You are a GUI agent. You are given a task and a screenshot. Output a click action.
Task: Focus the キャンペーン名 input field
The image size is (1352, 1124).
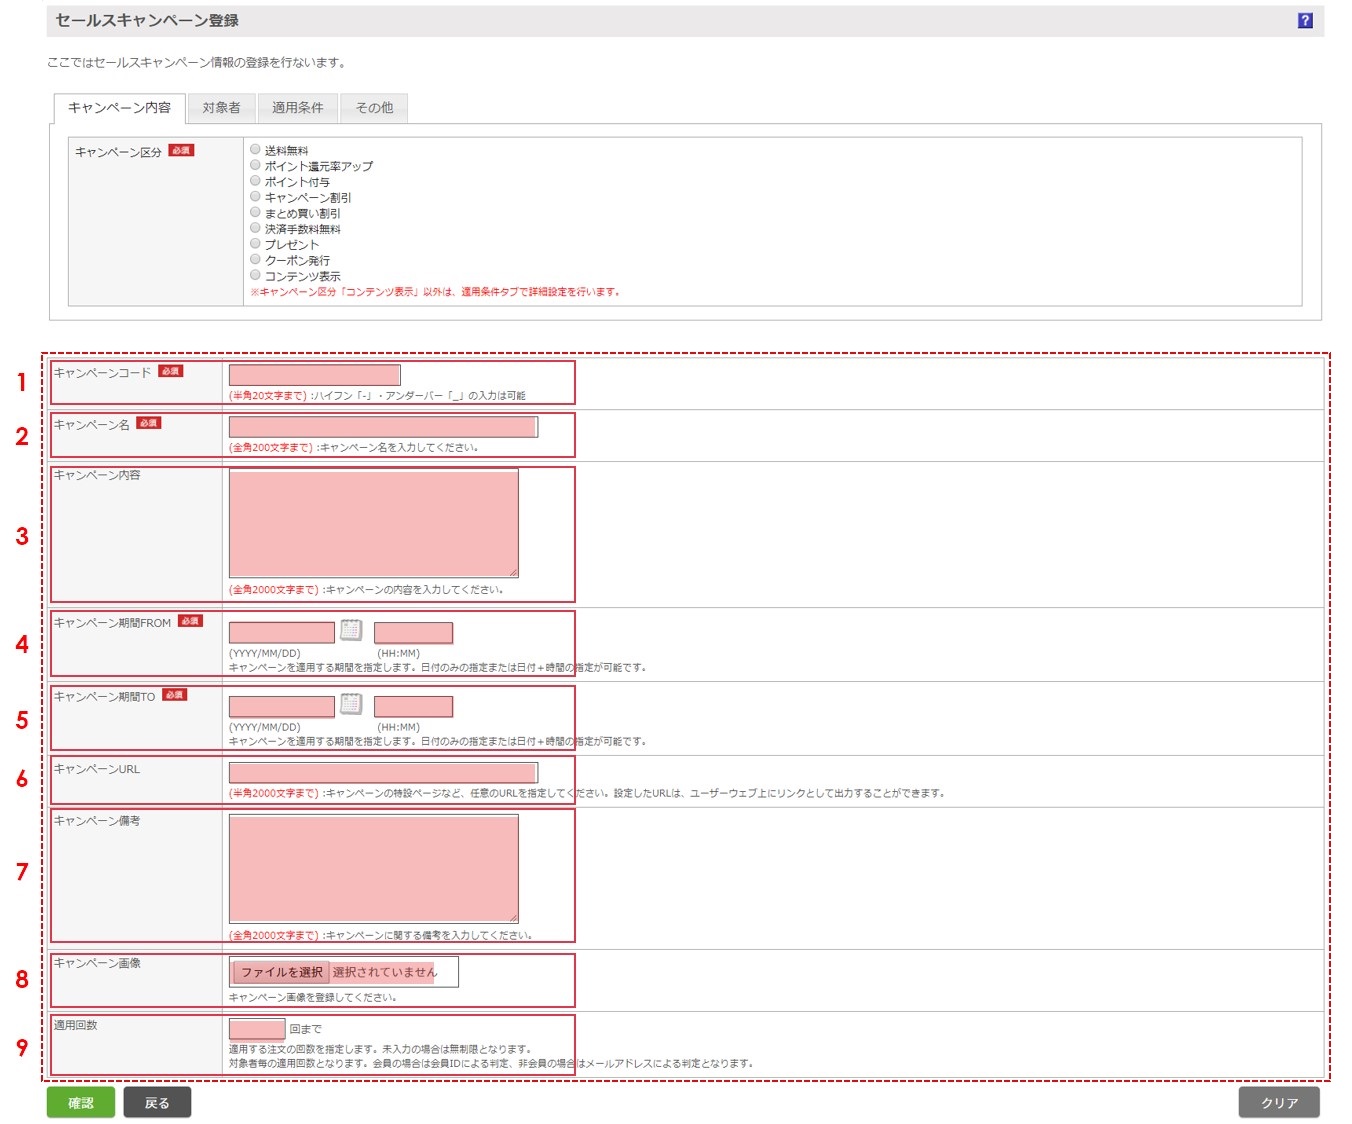[383, 427]
